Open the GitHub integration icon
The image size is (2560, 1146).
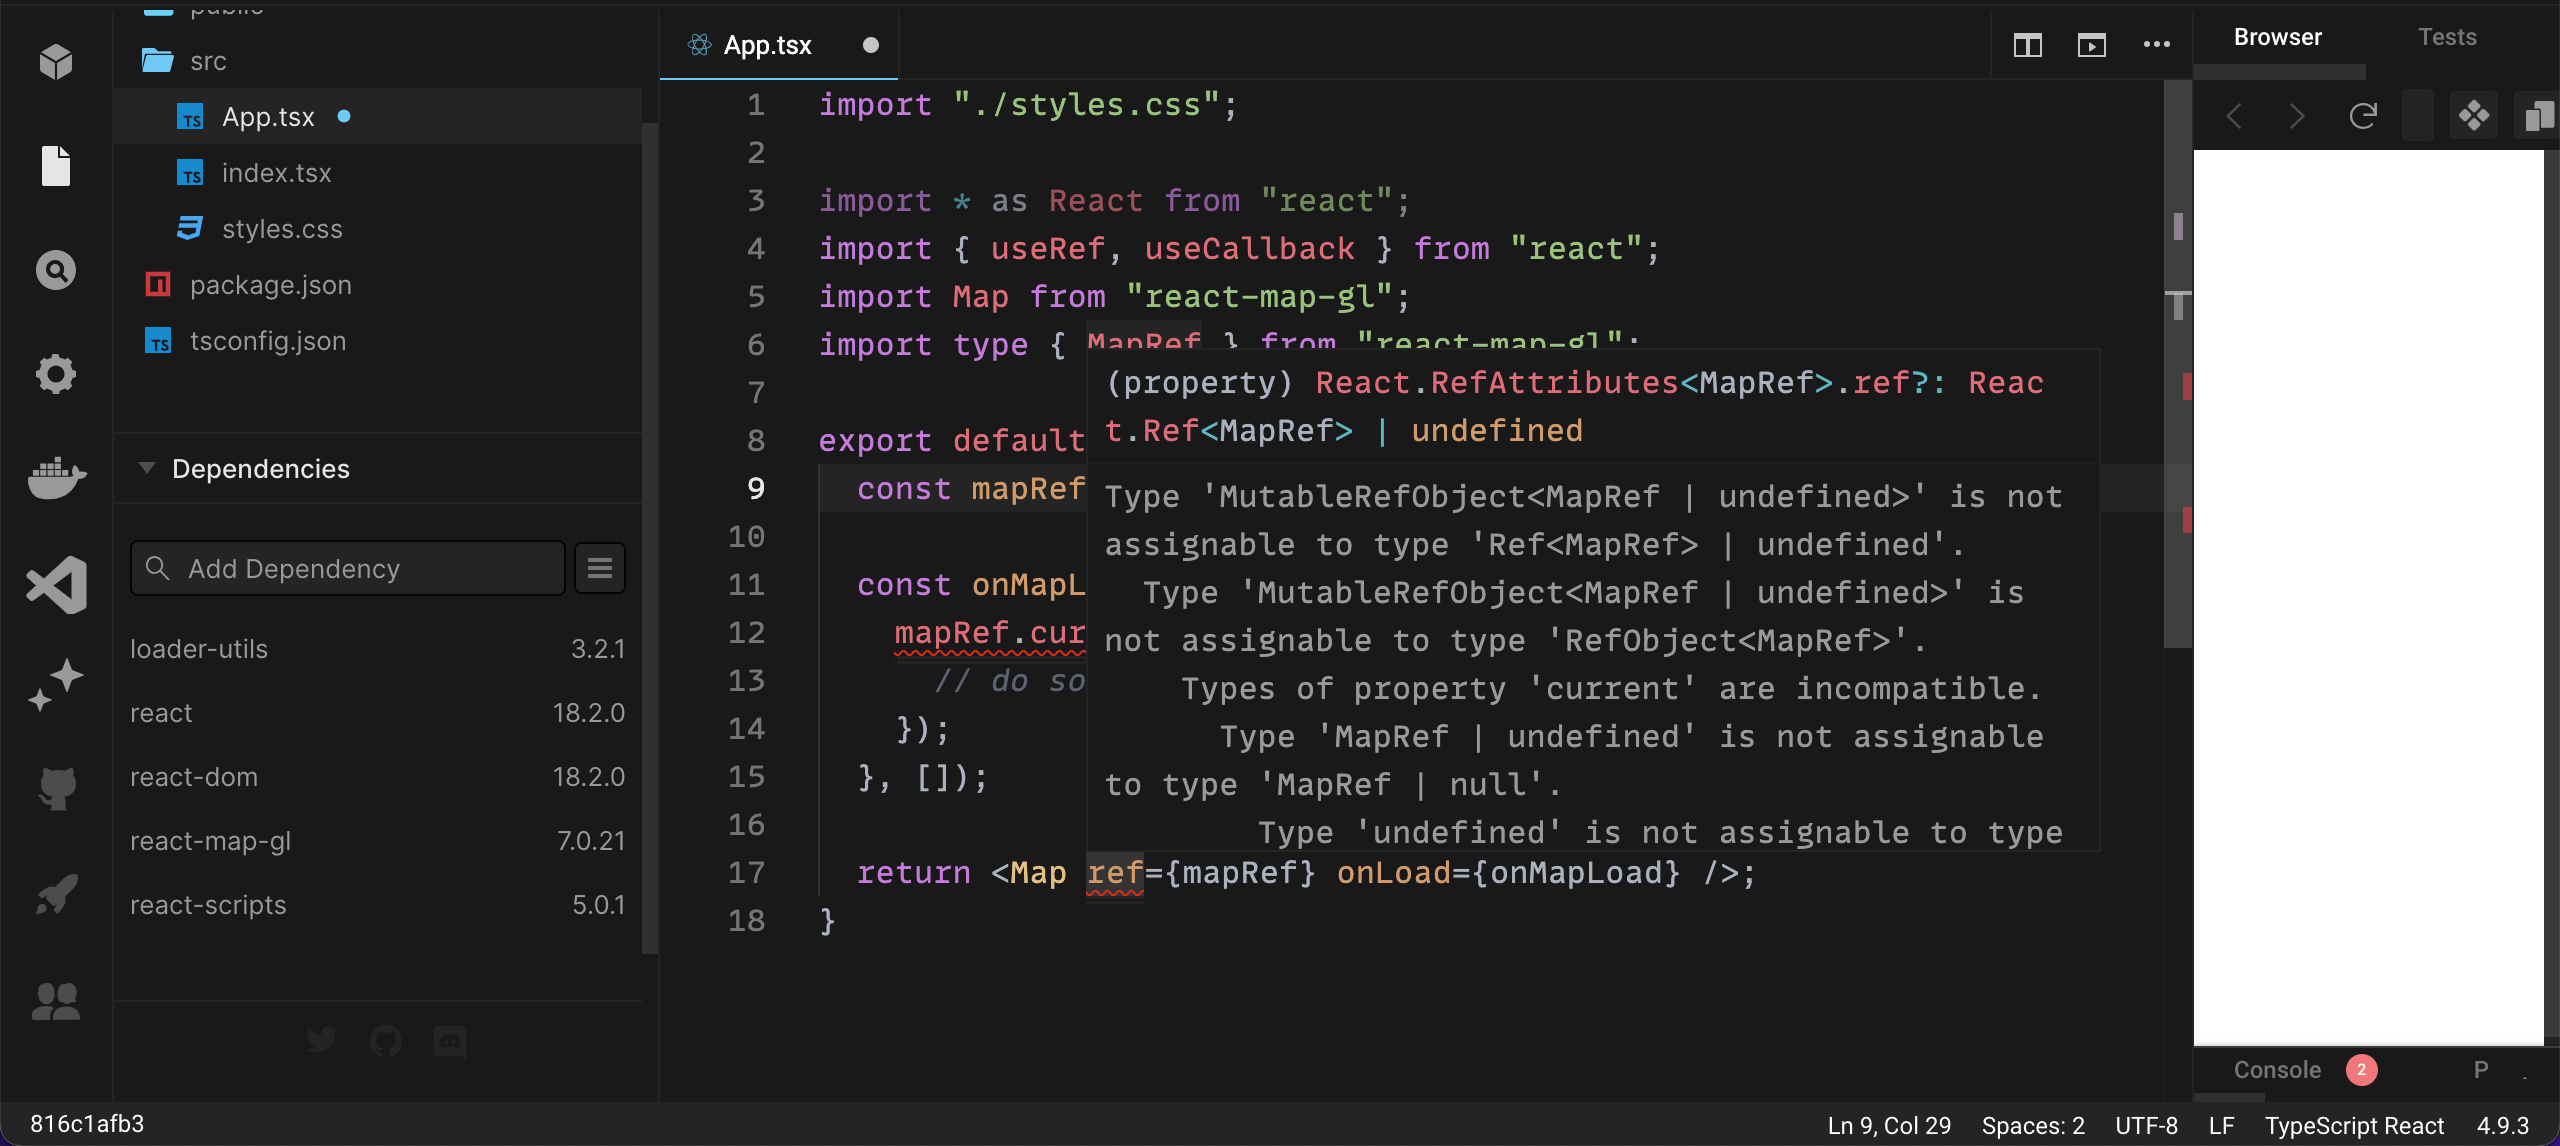click(56, 788)
